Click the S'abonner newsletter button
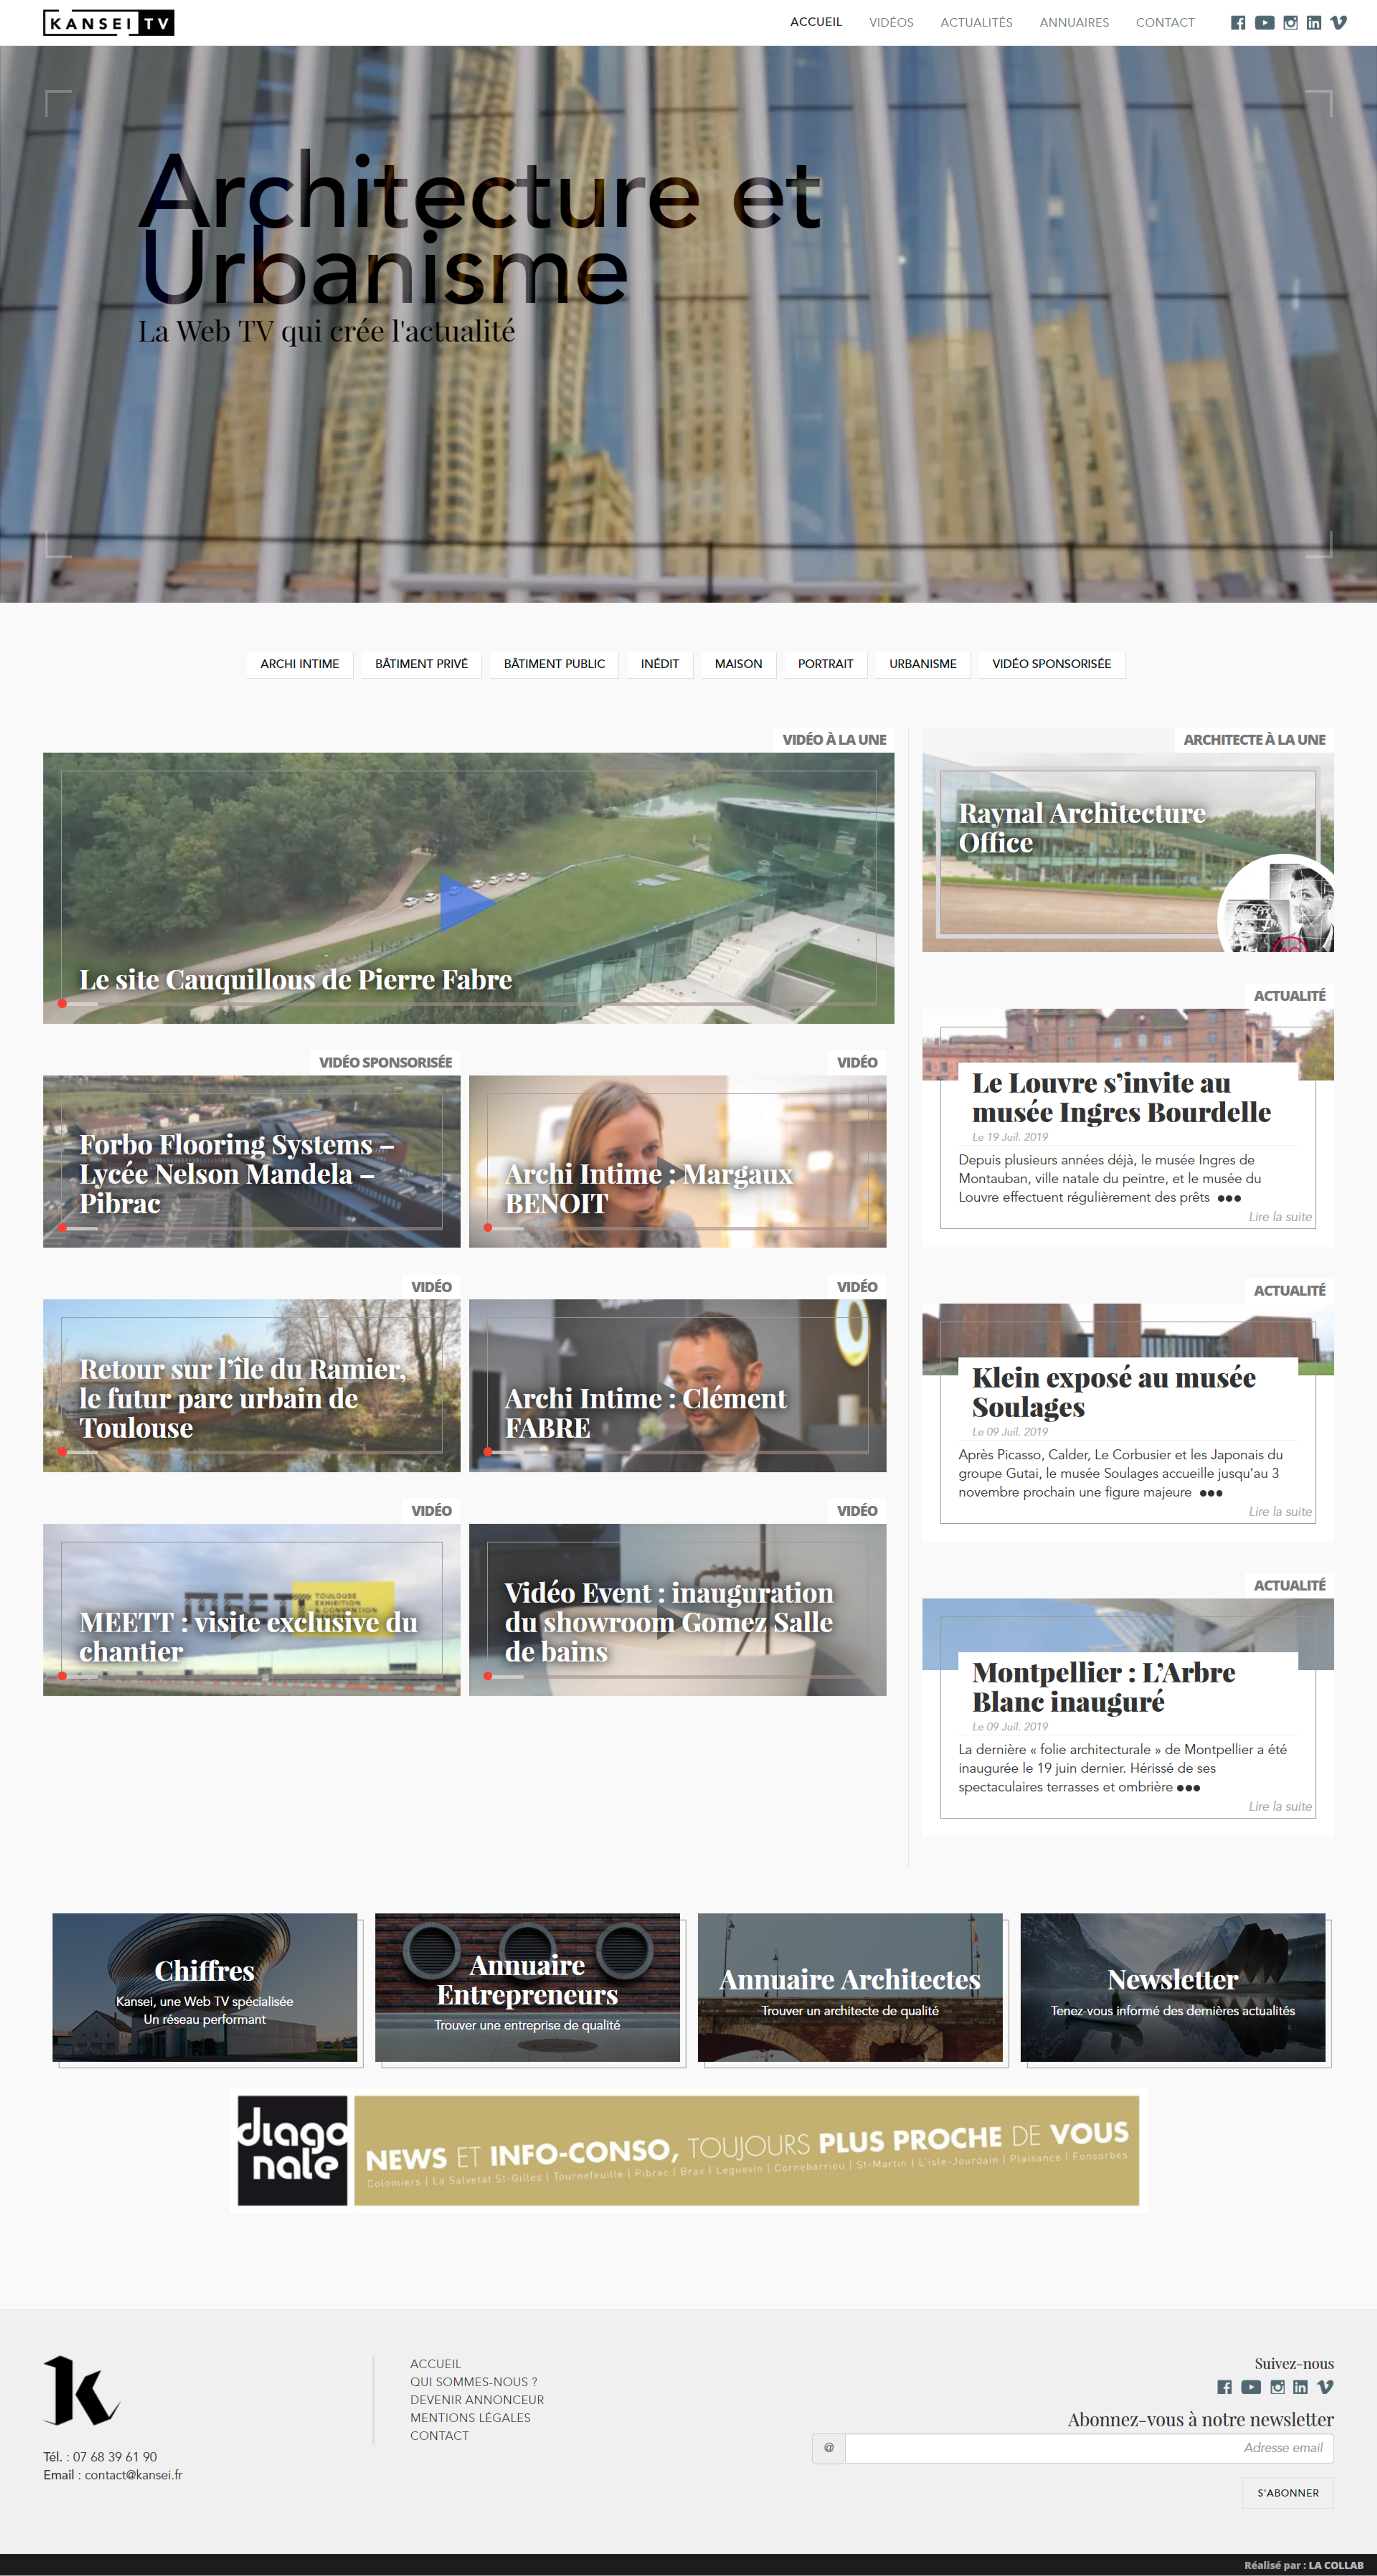1377x2576 pixels. [x=1288, y=2493]
